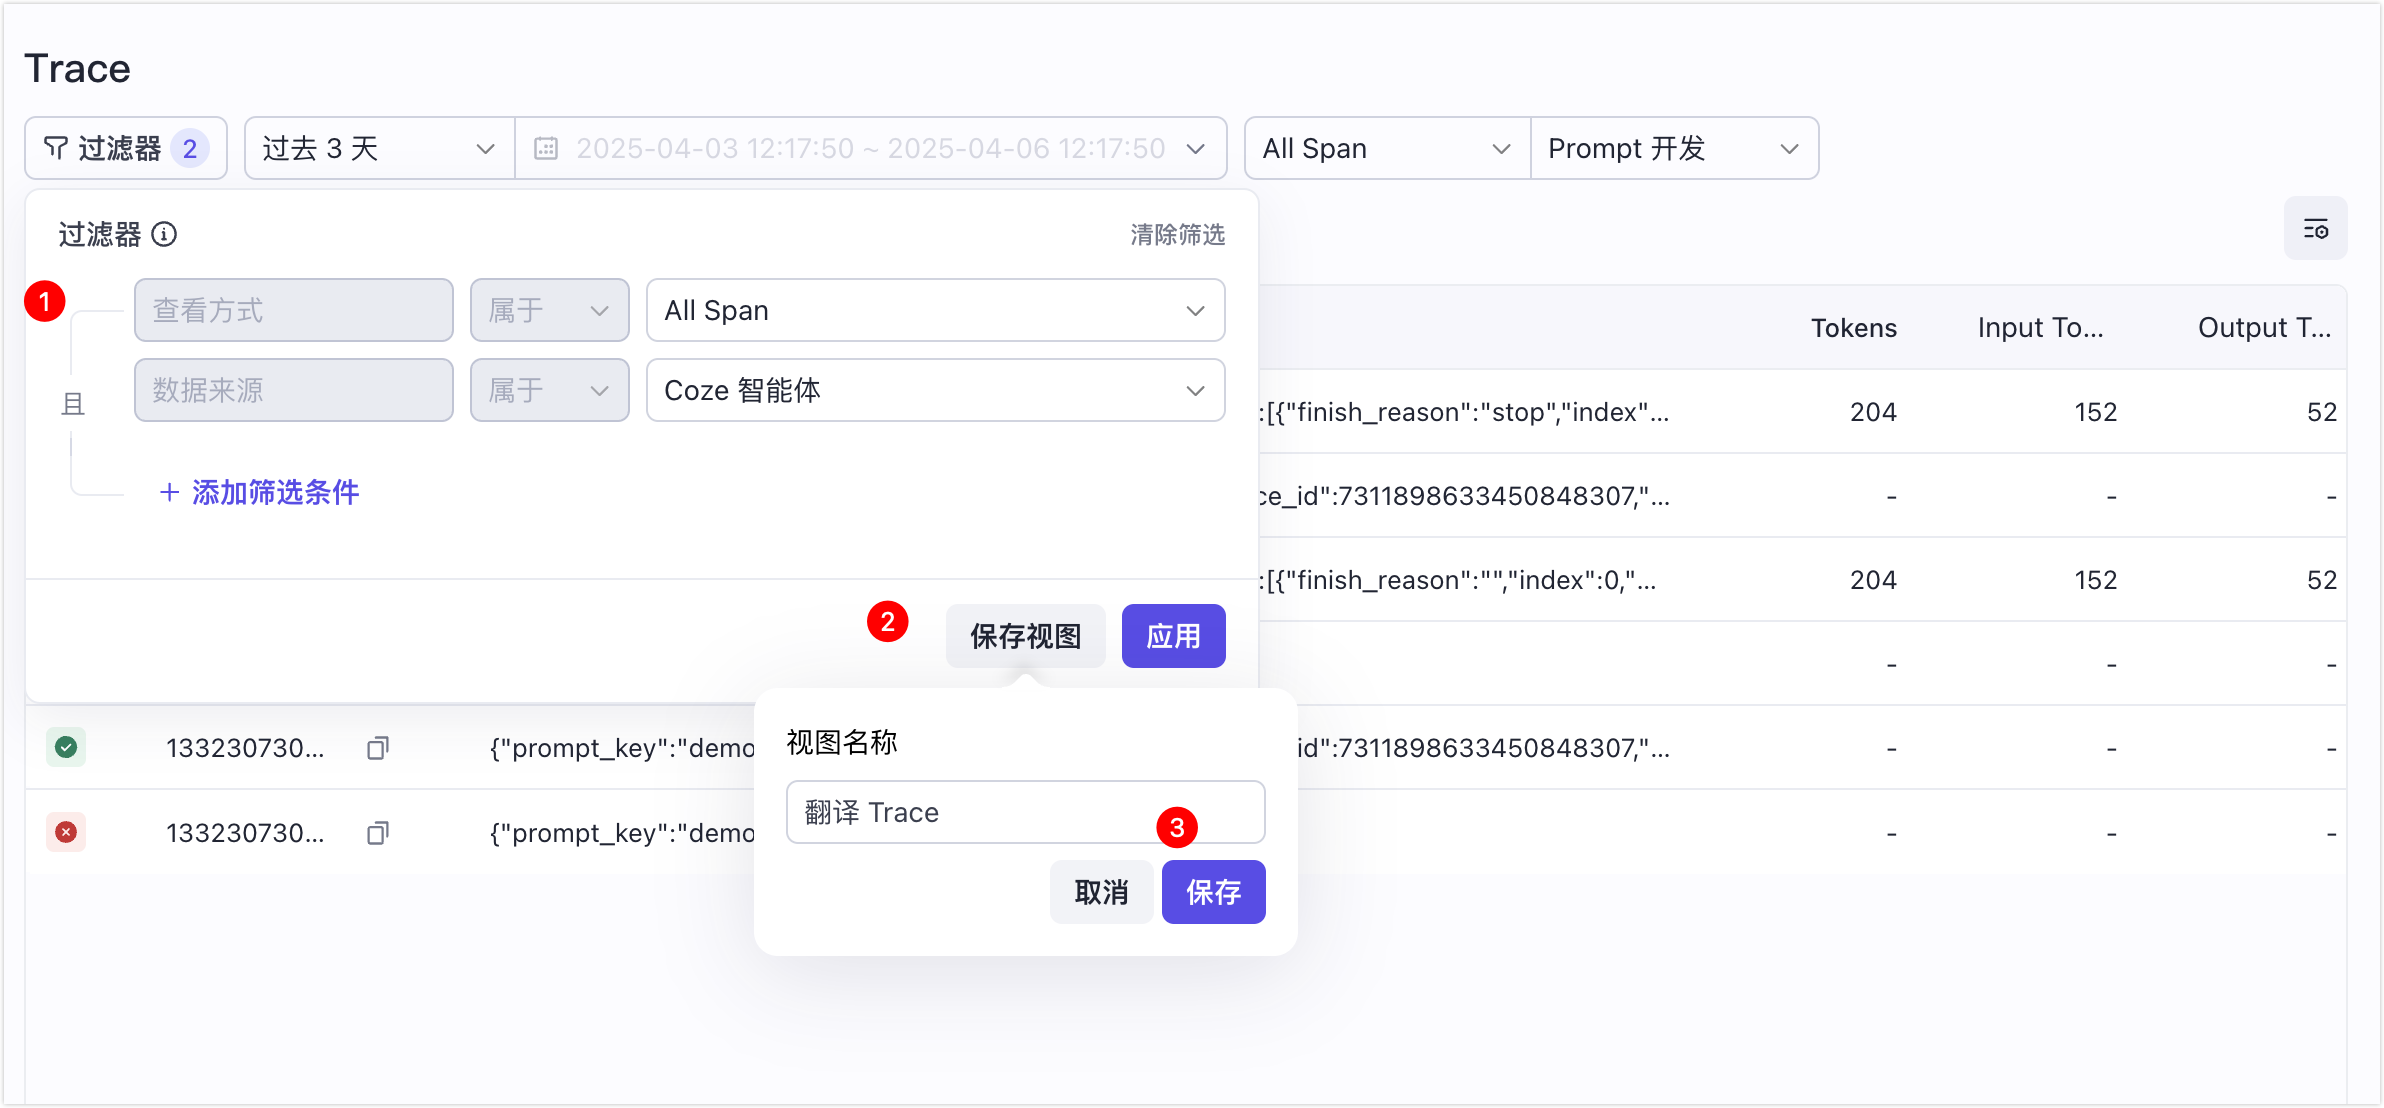Expand the All Span dropdown in filter panel
2384x1108 pixels.
pos(935,310)
